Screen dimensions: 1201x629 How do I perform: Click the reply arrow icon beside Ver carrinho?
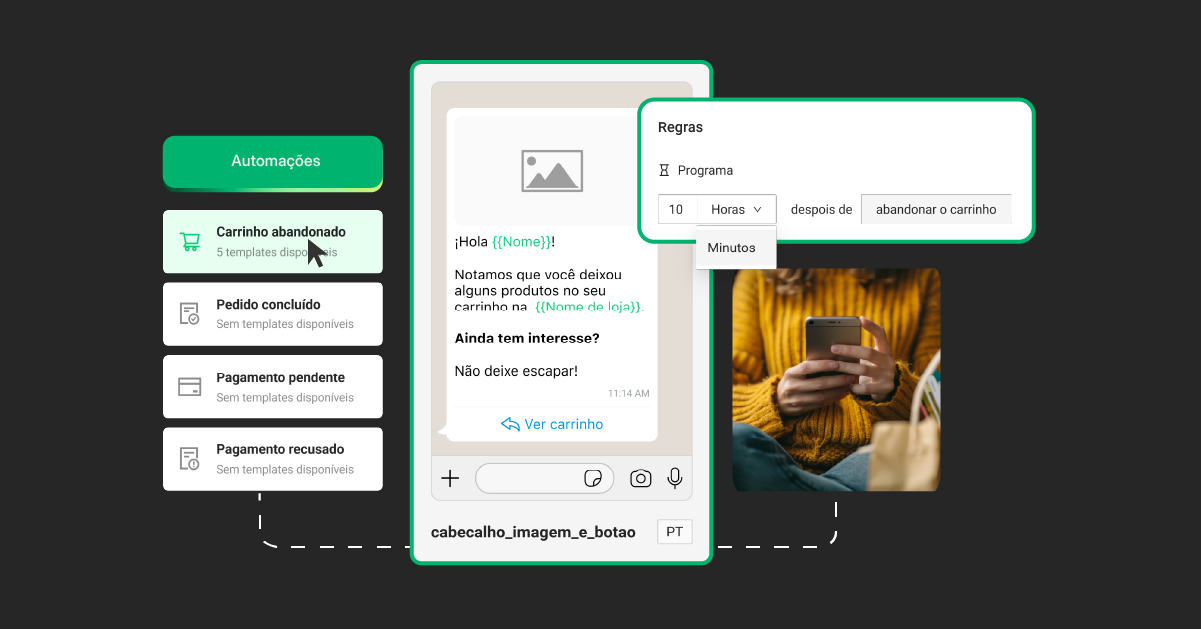click(x=510, y=424)
